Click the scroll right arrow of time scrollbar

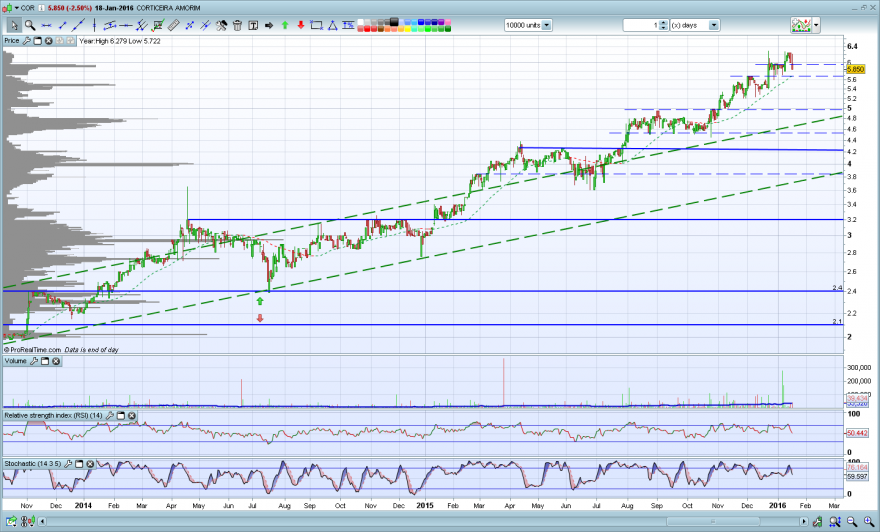coord(804,522)
